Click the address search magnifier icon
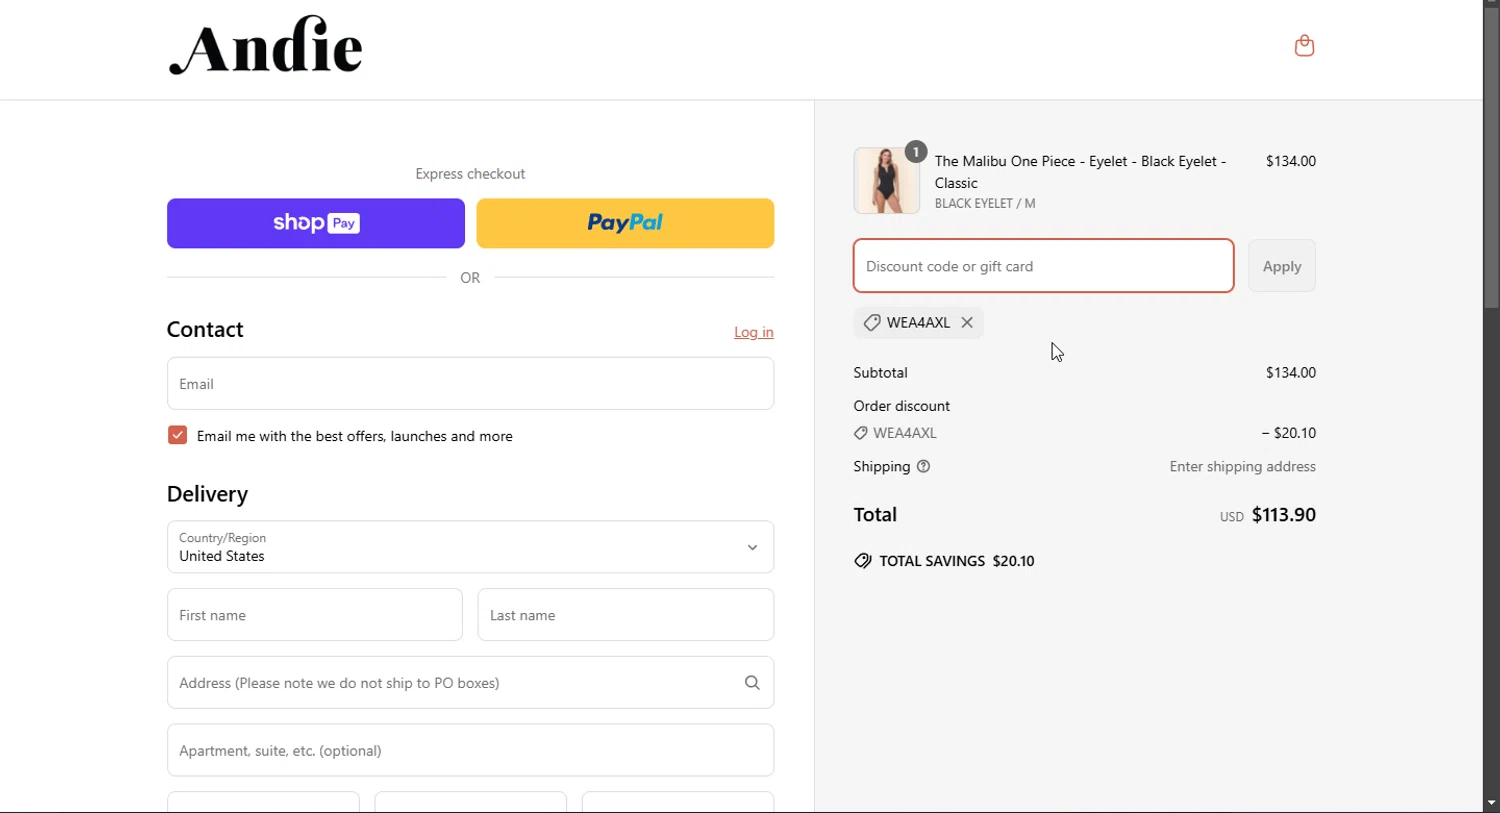Image resolution: width=1500 pixels, height=813 pixels. [x=752, y=683]
